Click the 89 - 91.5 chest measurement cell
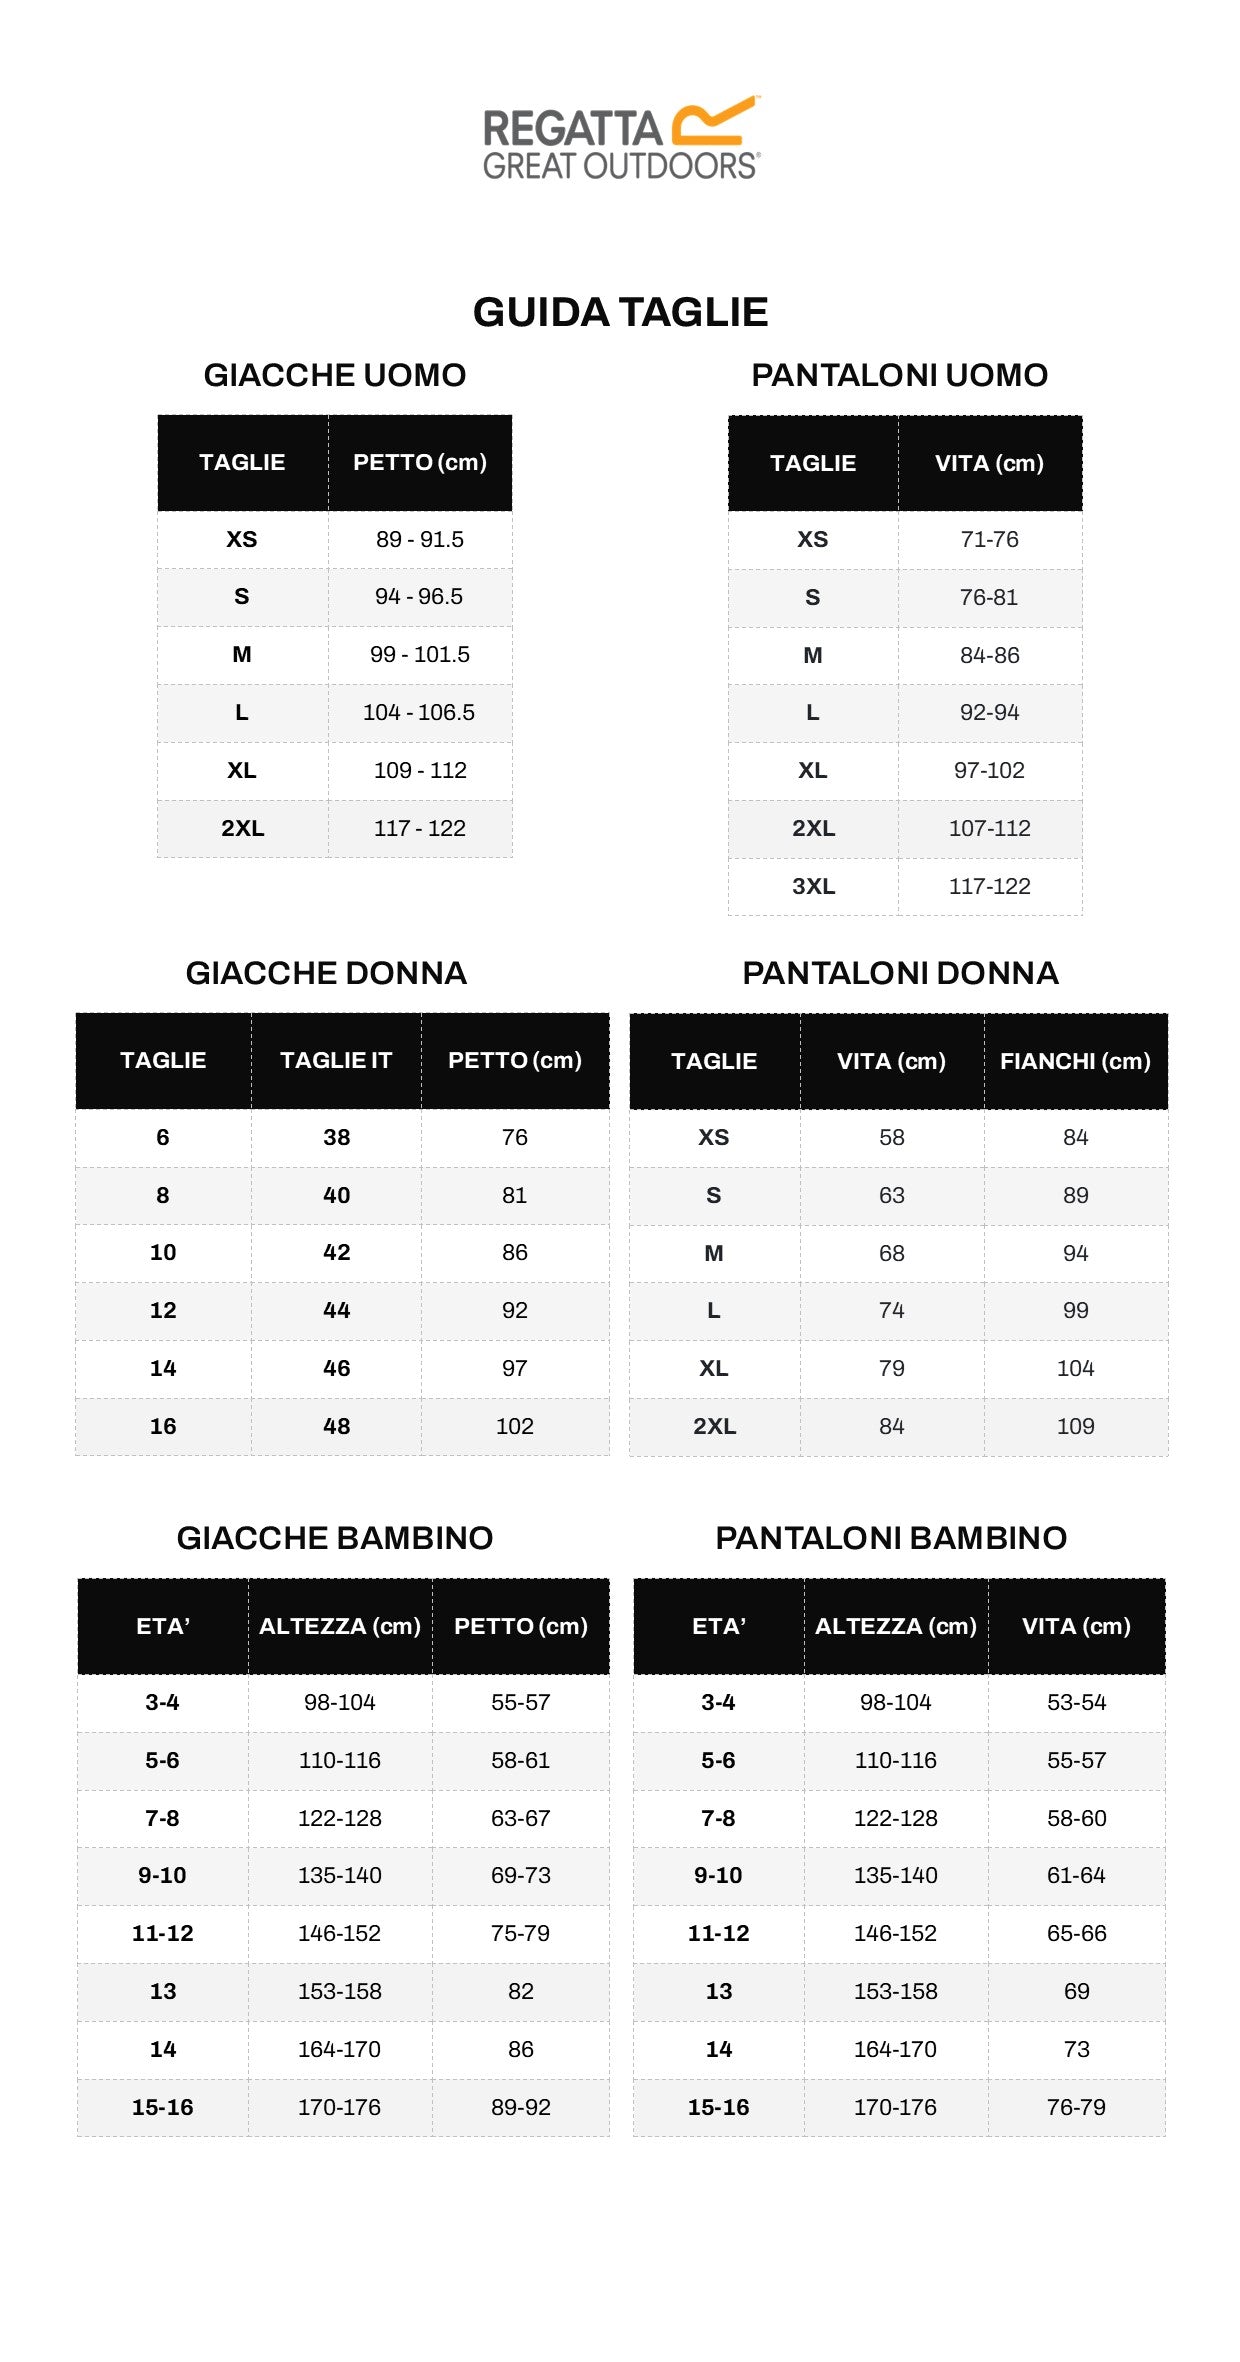 (x=420, y=539)
